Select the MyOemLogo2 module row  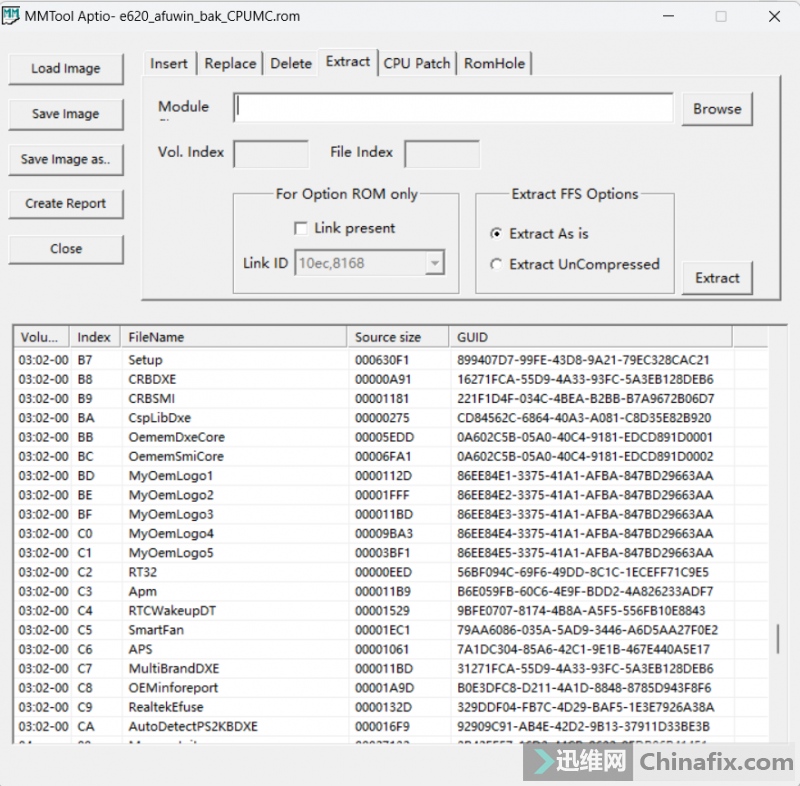point(391,495)
